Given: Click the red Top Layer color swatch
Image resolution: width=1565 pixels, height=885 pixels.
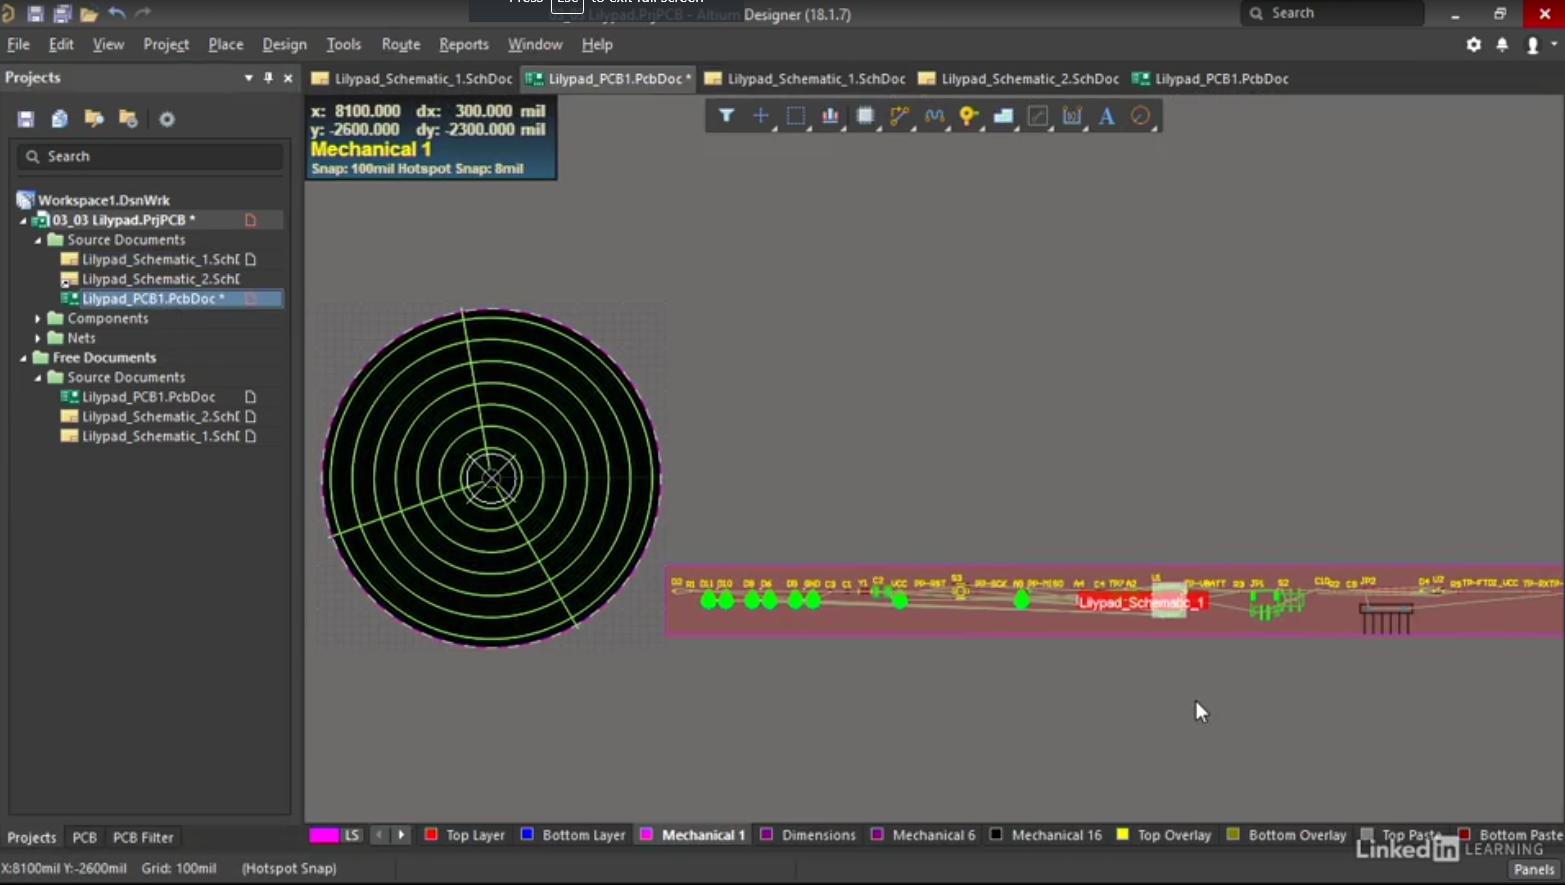Looking at the screenshot, I should (431, 835).
